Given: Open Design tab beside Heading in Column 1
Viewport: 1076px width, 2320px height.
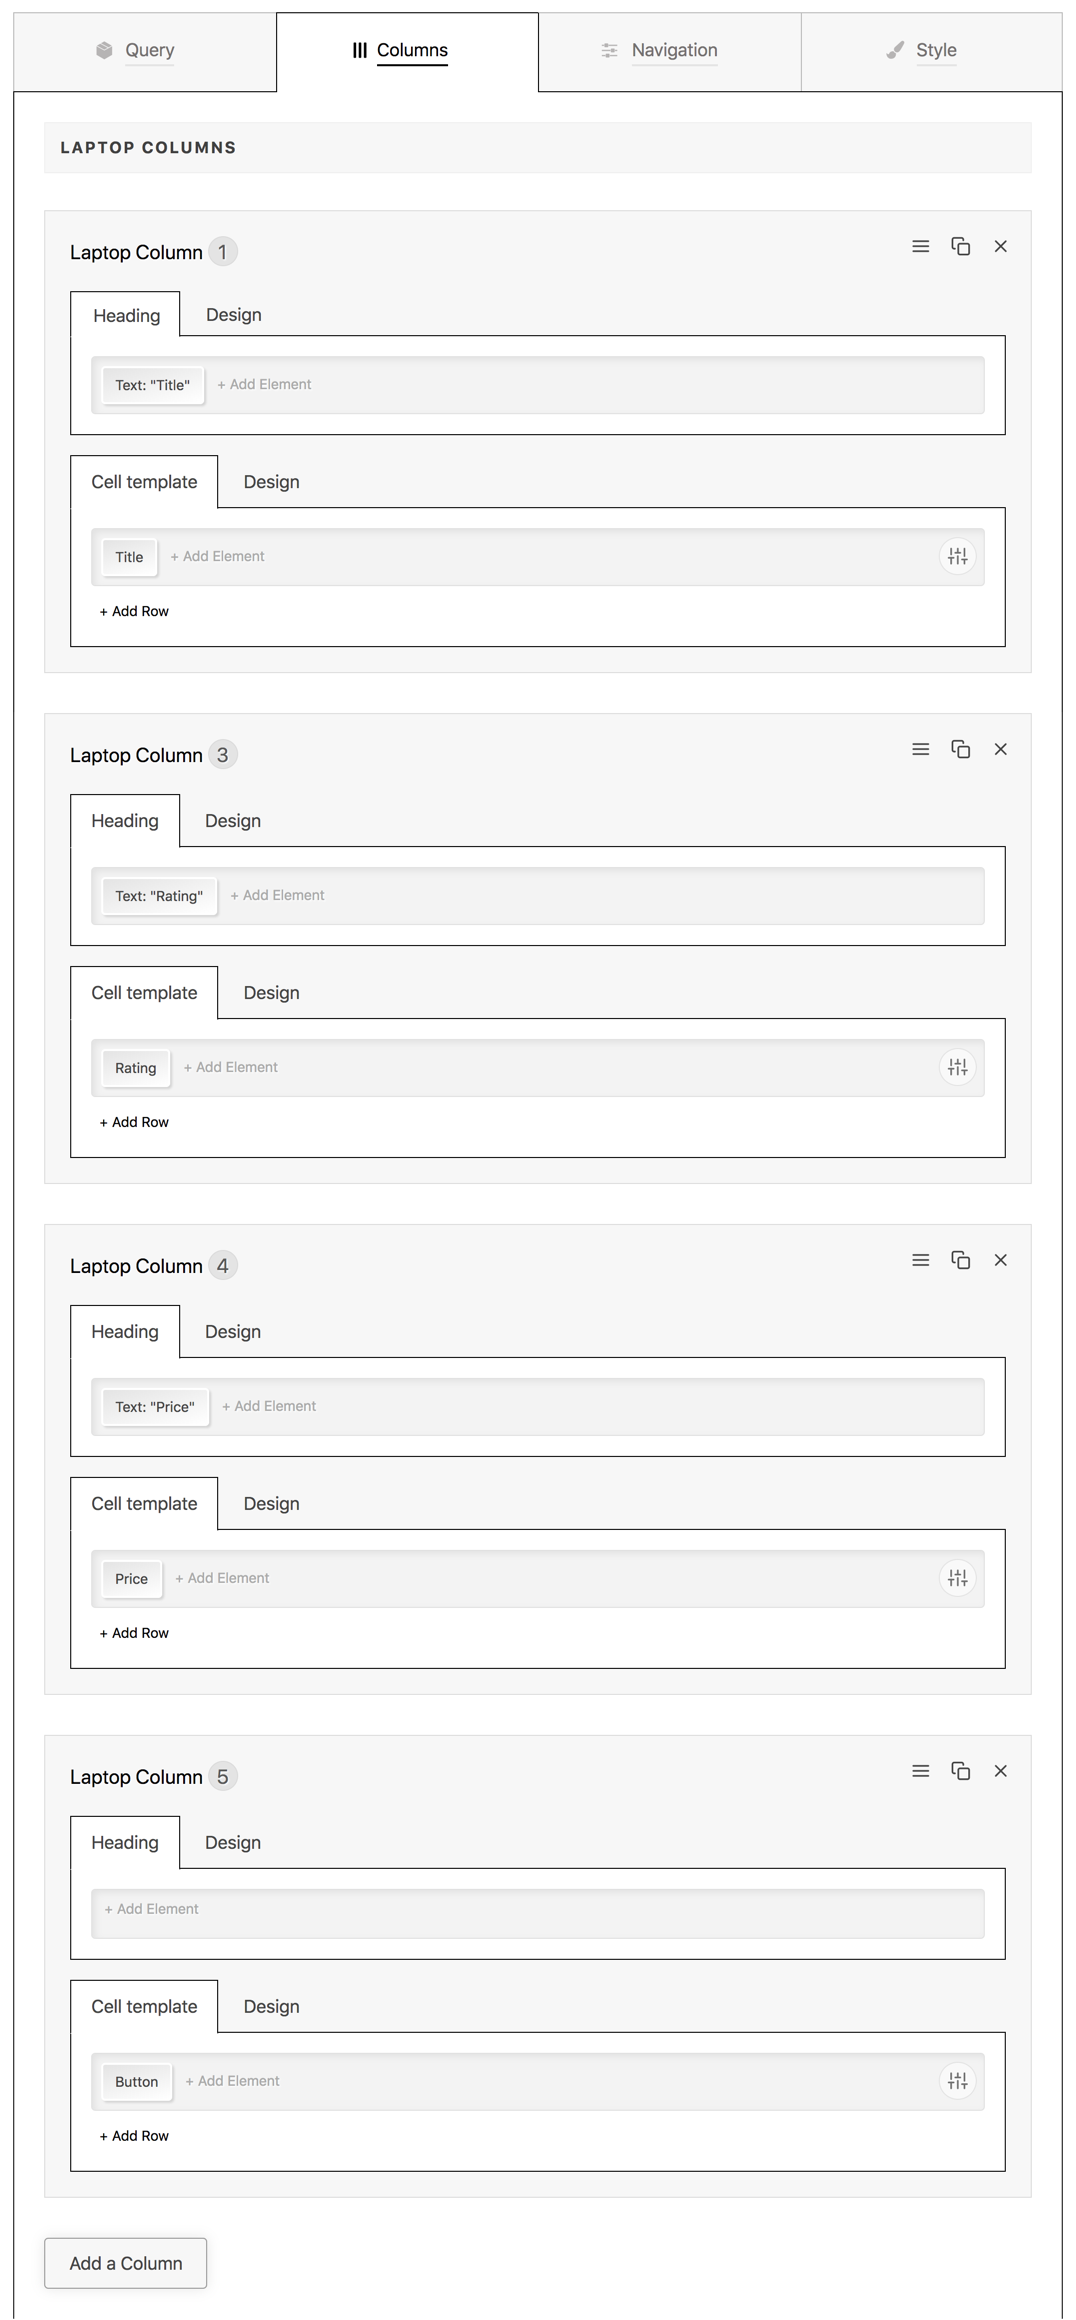Looking at the screenshot, I should tap(234, 315).
